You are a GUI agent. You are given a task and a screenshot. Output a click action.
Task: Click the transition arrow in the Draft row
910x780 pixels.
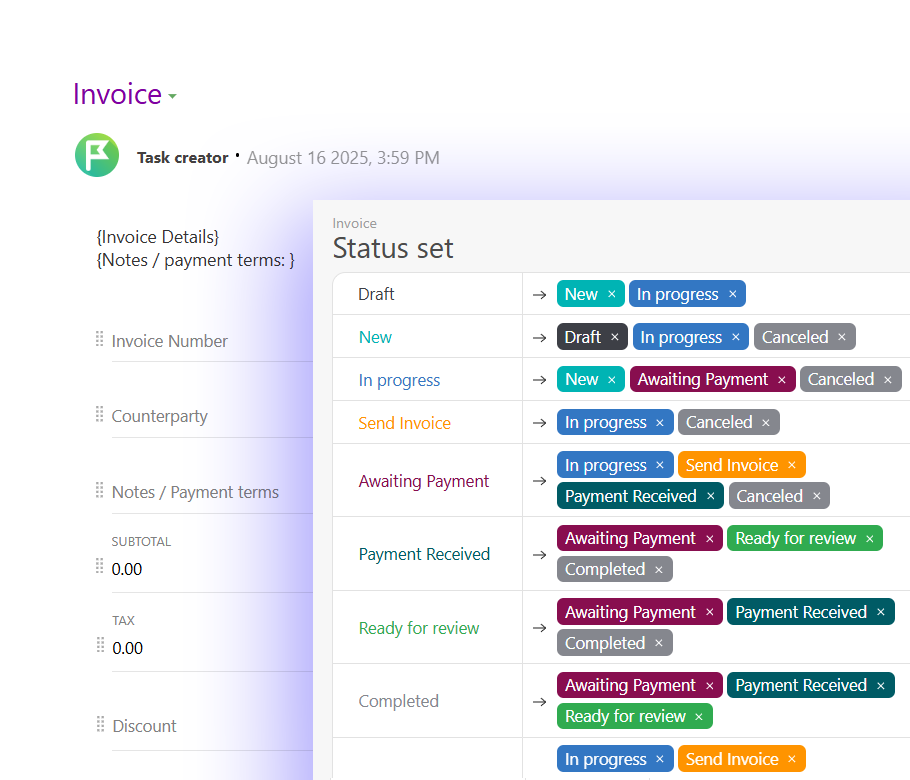coord(538,294)
